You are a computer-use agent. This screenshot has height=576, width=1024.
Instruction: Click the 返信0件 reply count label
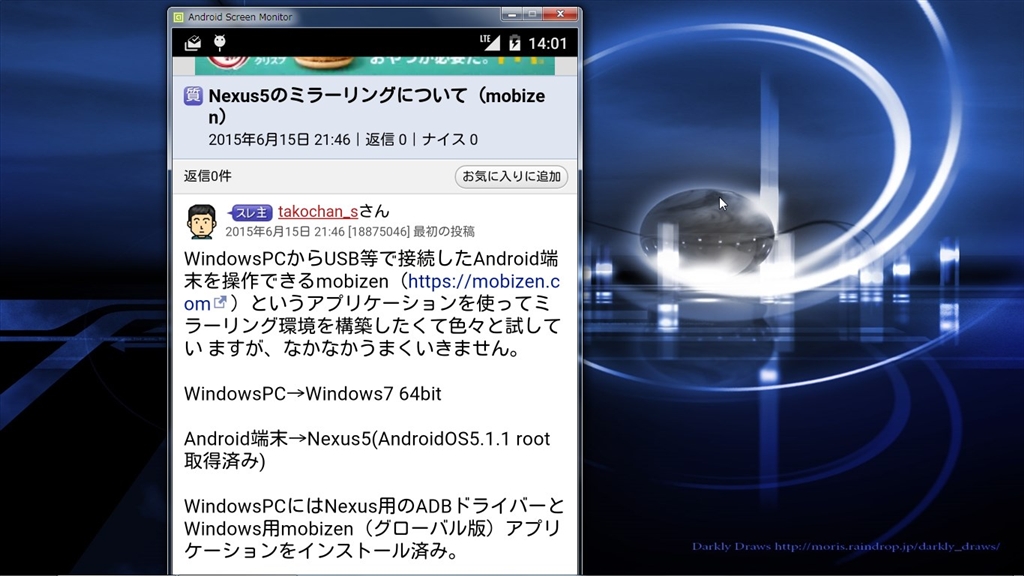(208, 176)
